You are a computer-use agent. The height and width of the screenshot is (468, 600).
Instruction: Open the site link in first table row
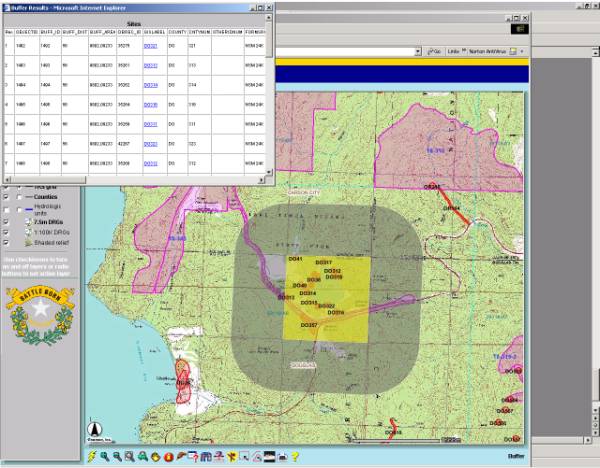(x=150, y=45)
